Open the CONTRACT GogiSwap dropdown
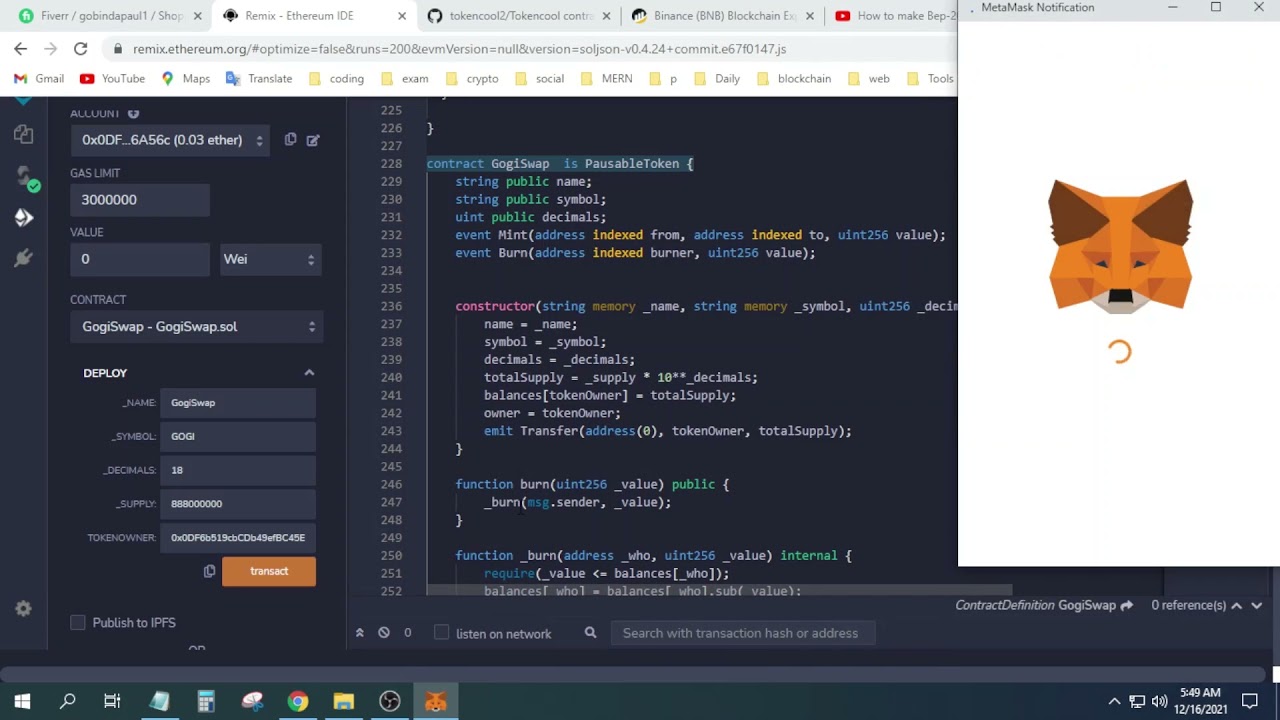This screenshot has width=1280, height=720. pyautogui.click(x=196, y=327)
